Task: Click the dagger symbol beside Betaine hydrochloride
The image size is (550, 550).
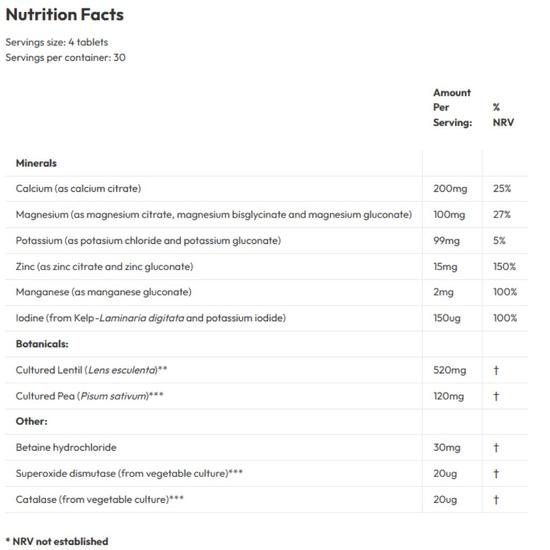Action: 496,448
